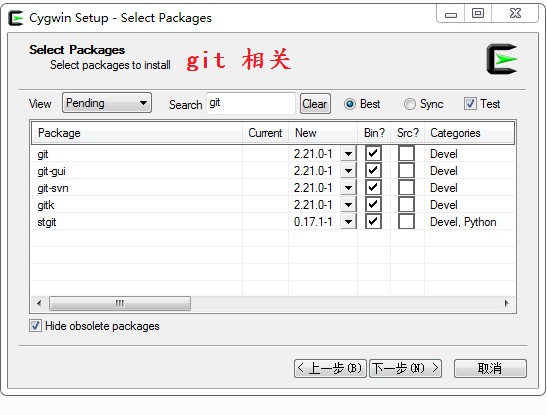Open version dropdown for stgit
547x415 pixels.
(348, 221)
